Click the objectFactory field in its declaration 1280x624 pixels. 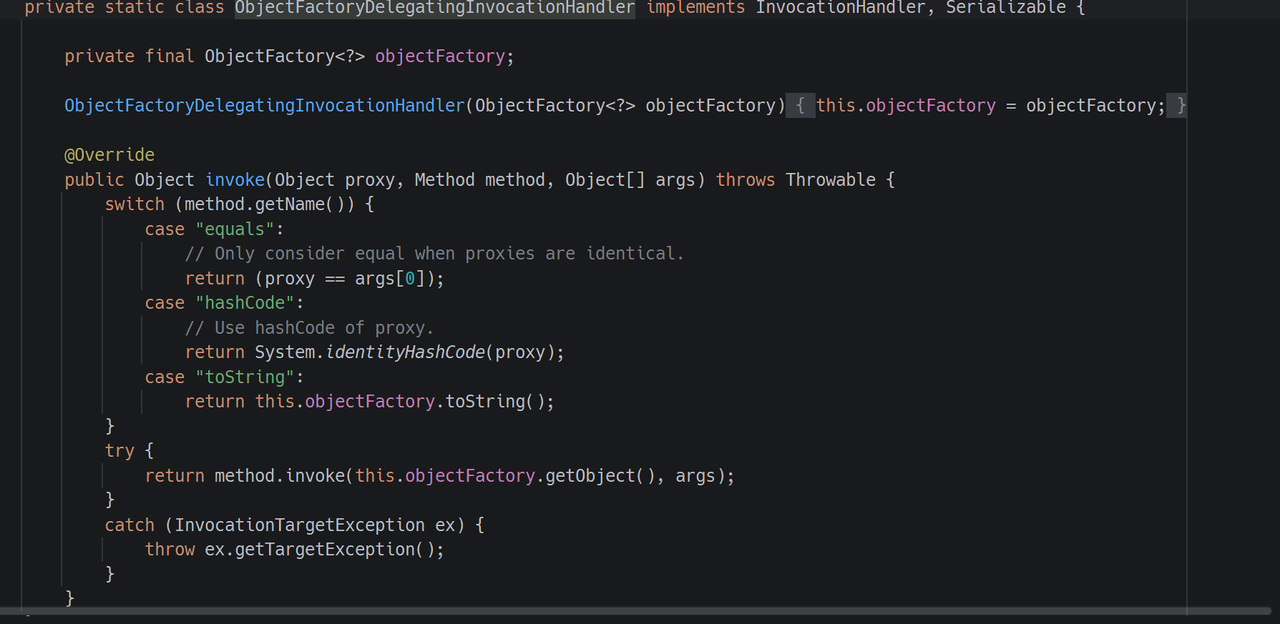(x=439, y=57)
